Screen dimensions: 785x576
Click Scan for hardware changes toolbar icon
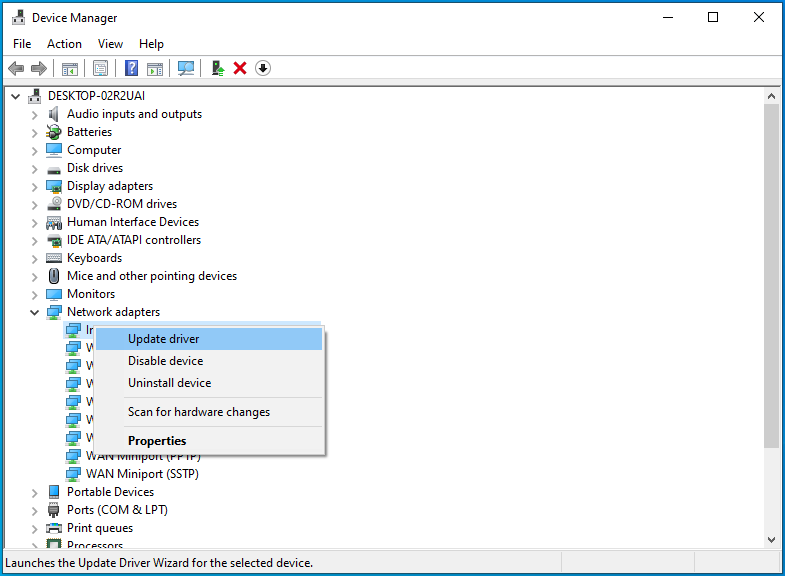tap(186, 68)
